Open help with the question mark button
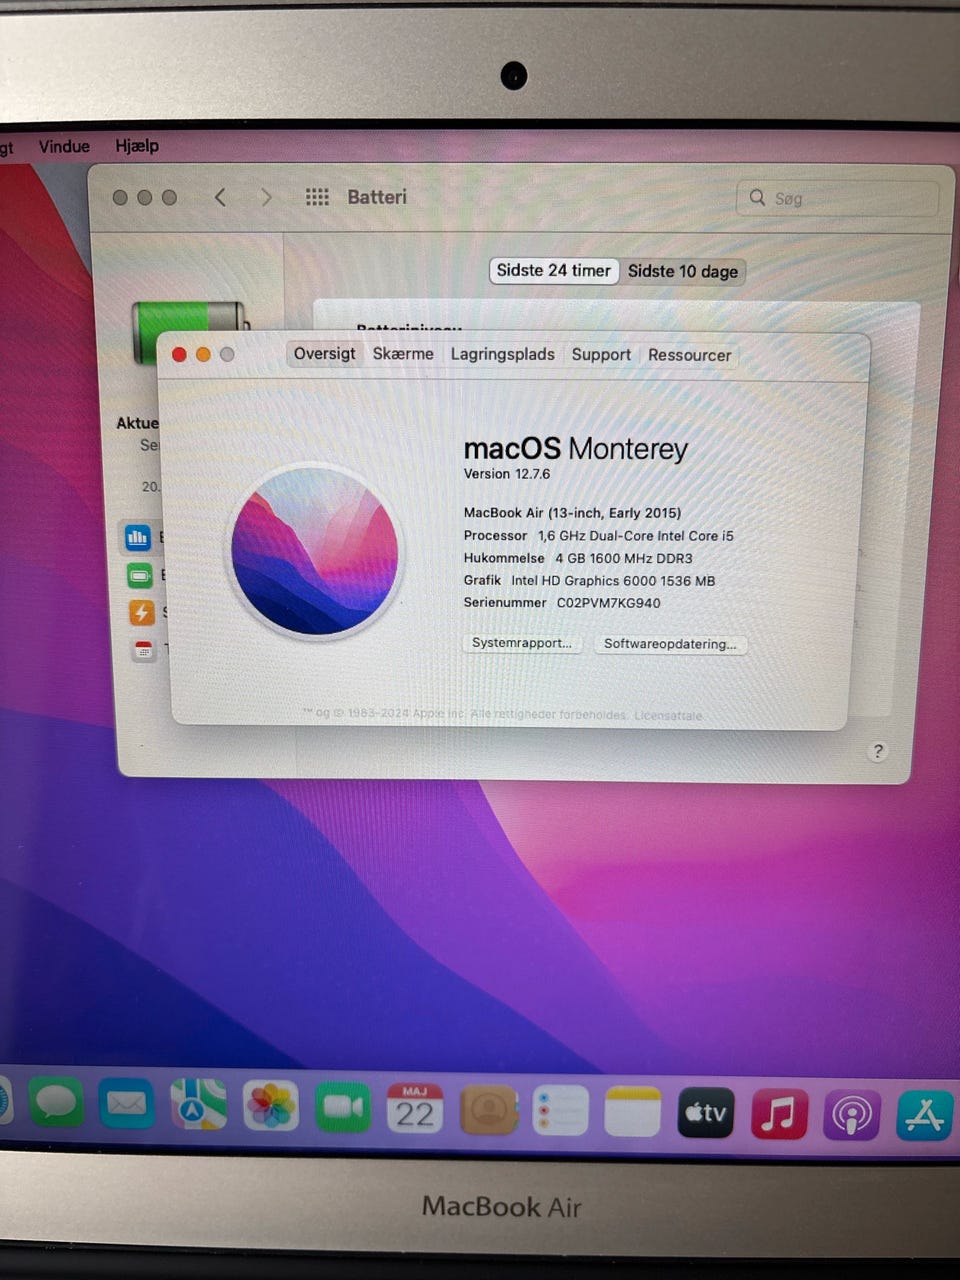Screen dimensions: 960x1280 tap(878, 751)
